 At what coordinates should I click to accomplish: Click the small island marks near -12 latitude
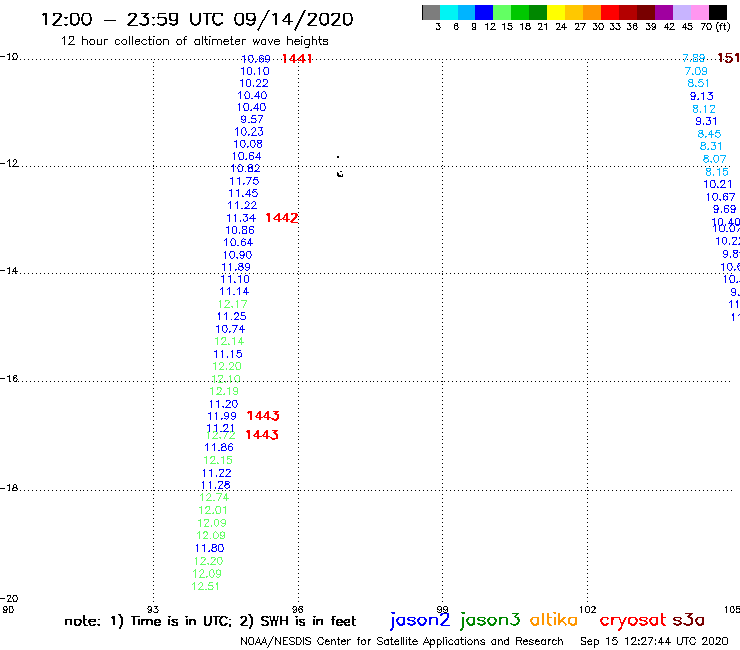click(x=339, y=167)
